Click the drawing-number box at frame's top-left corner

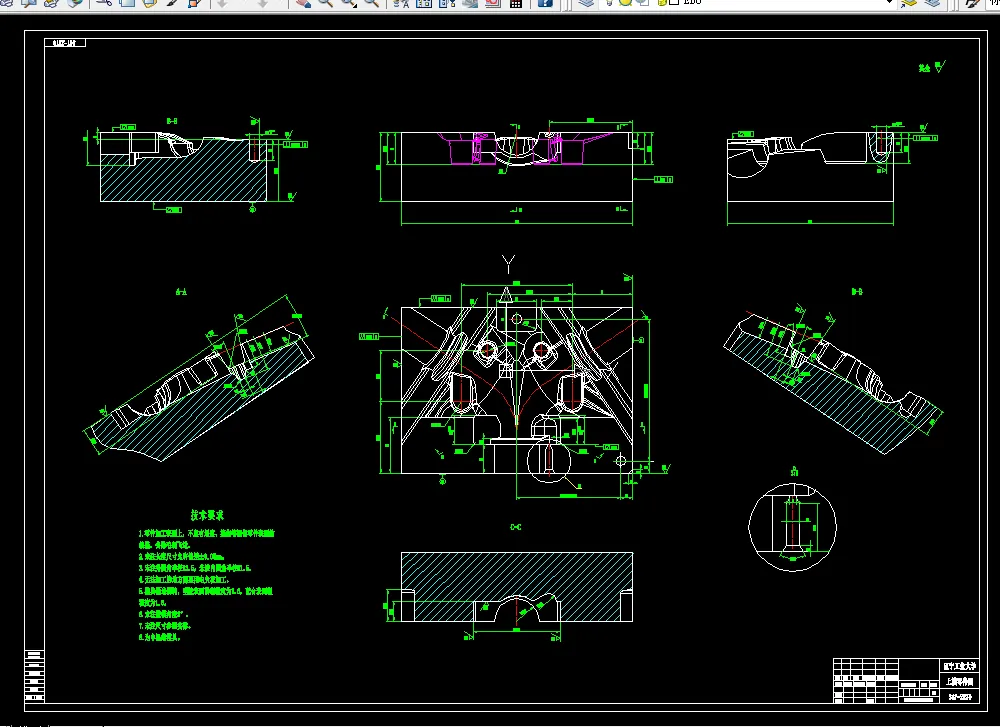coord(64,43)
